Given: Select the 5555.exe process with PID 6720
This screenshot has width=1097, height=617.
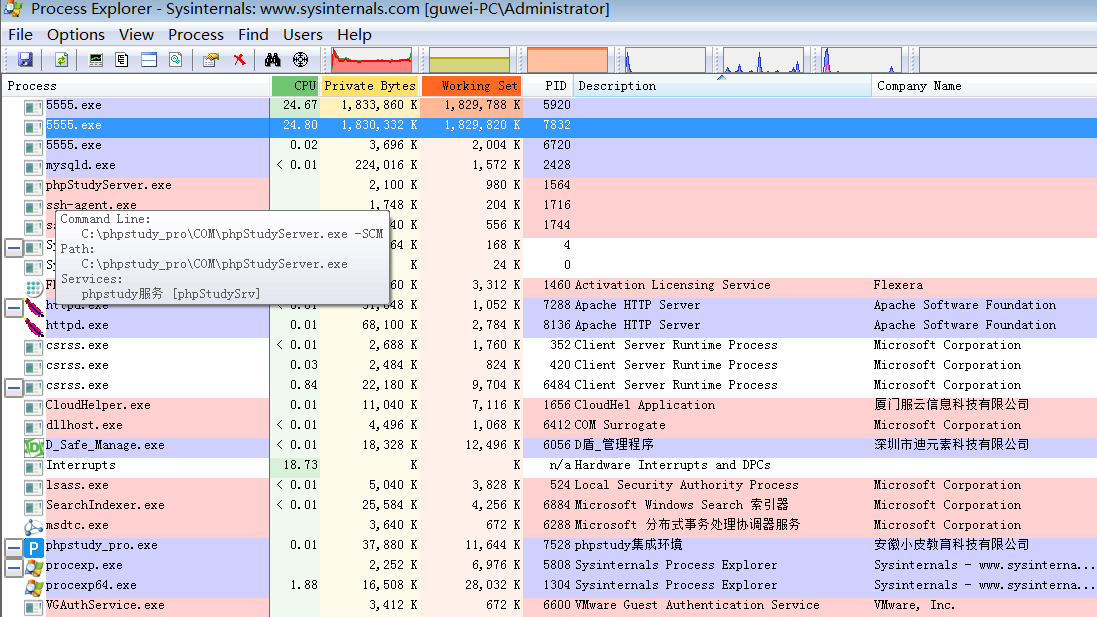Looking at the screenshot, I should (x=548, y=146).
